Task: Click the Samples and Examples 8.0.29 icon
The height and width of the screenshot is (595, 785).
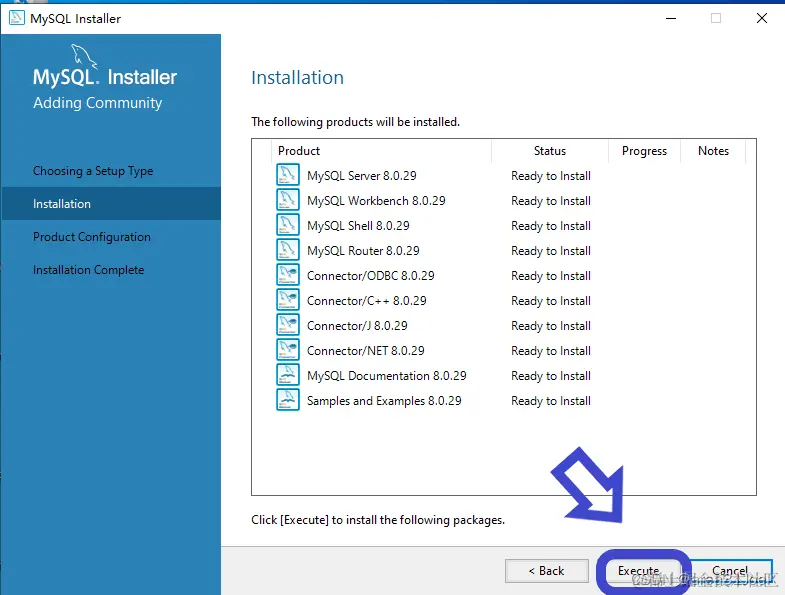Action: tap(288, 400)
